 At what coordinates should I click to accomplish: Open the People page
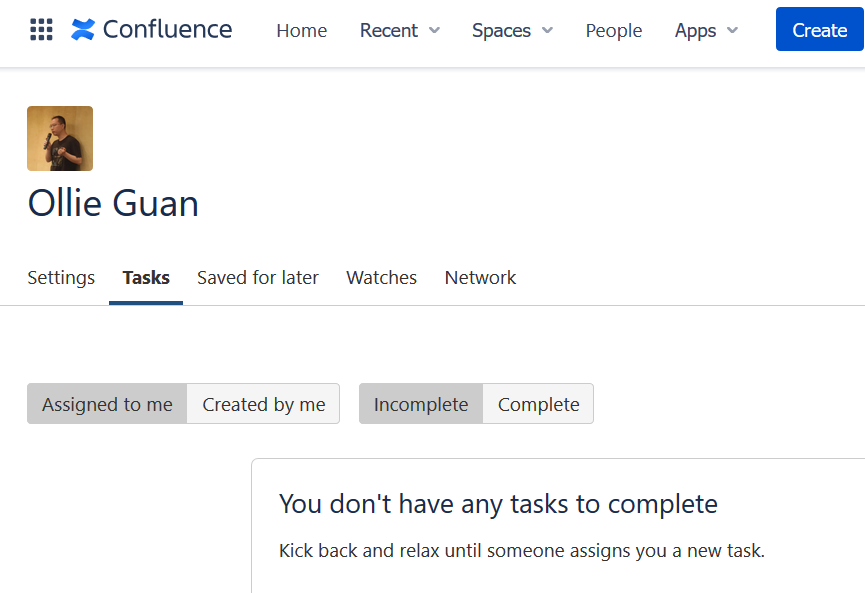click(613, 30)
